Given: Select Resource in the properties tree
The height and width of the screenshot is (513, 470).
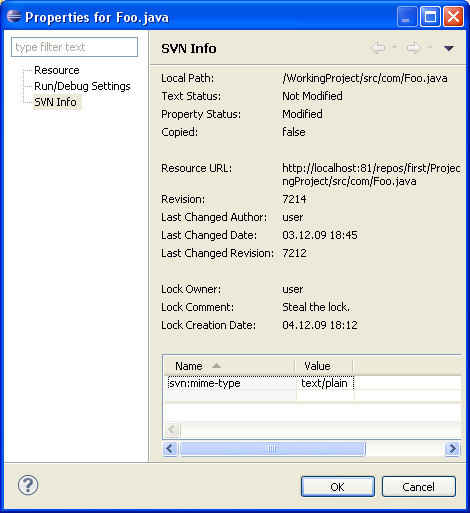Looking at the screenshot, I should pos(57,70).
